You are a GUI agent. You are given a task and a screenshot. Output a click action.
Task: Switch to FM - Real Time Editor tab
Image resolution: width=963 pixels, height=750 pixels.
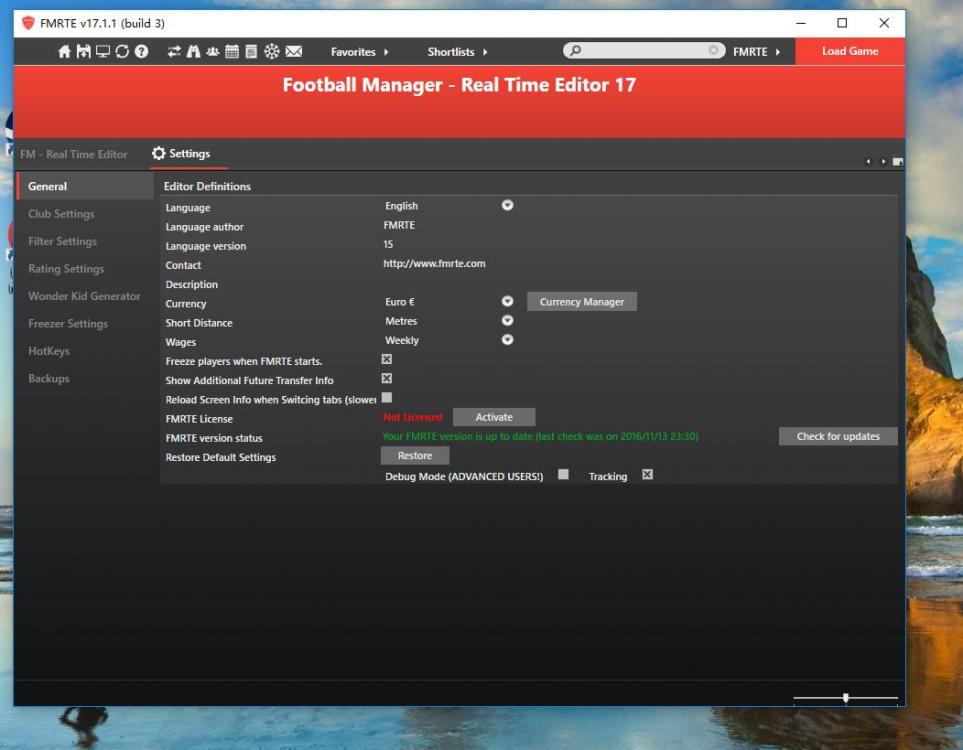(x=74, y=154)
